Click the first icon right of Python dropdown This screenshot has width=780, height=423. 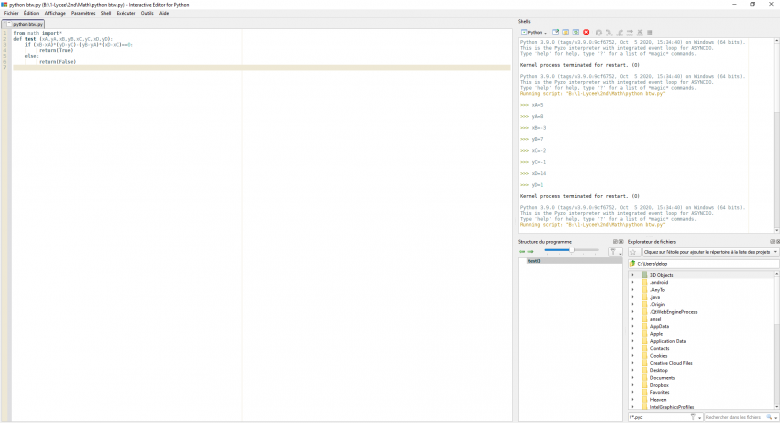tap(555, 32)
